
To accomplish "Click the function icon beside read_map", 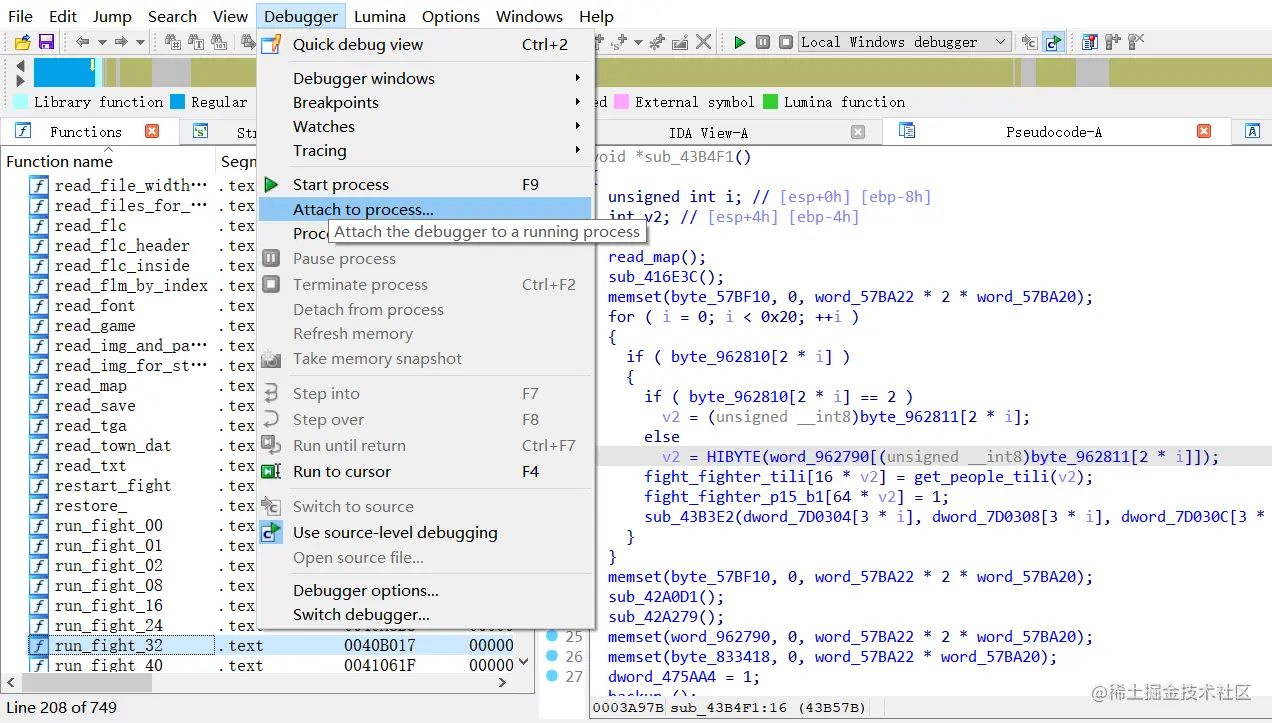I will point(38,386).
